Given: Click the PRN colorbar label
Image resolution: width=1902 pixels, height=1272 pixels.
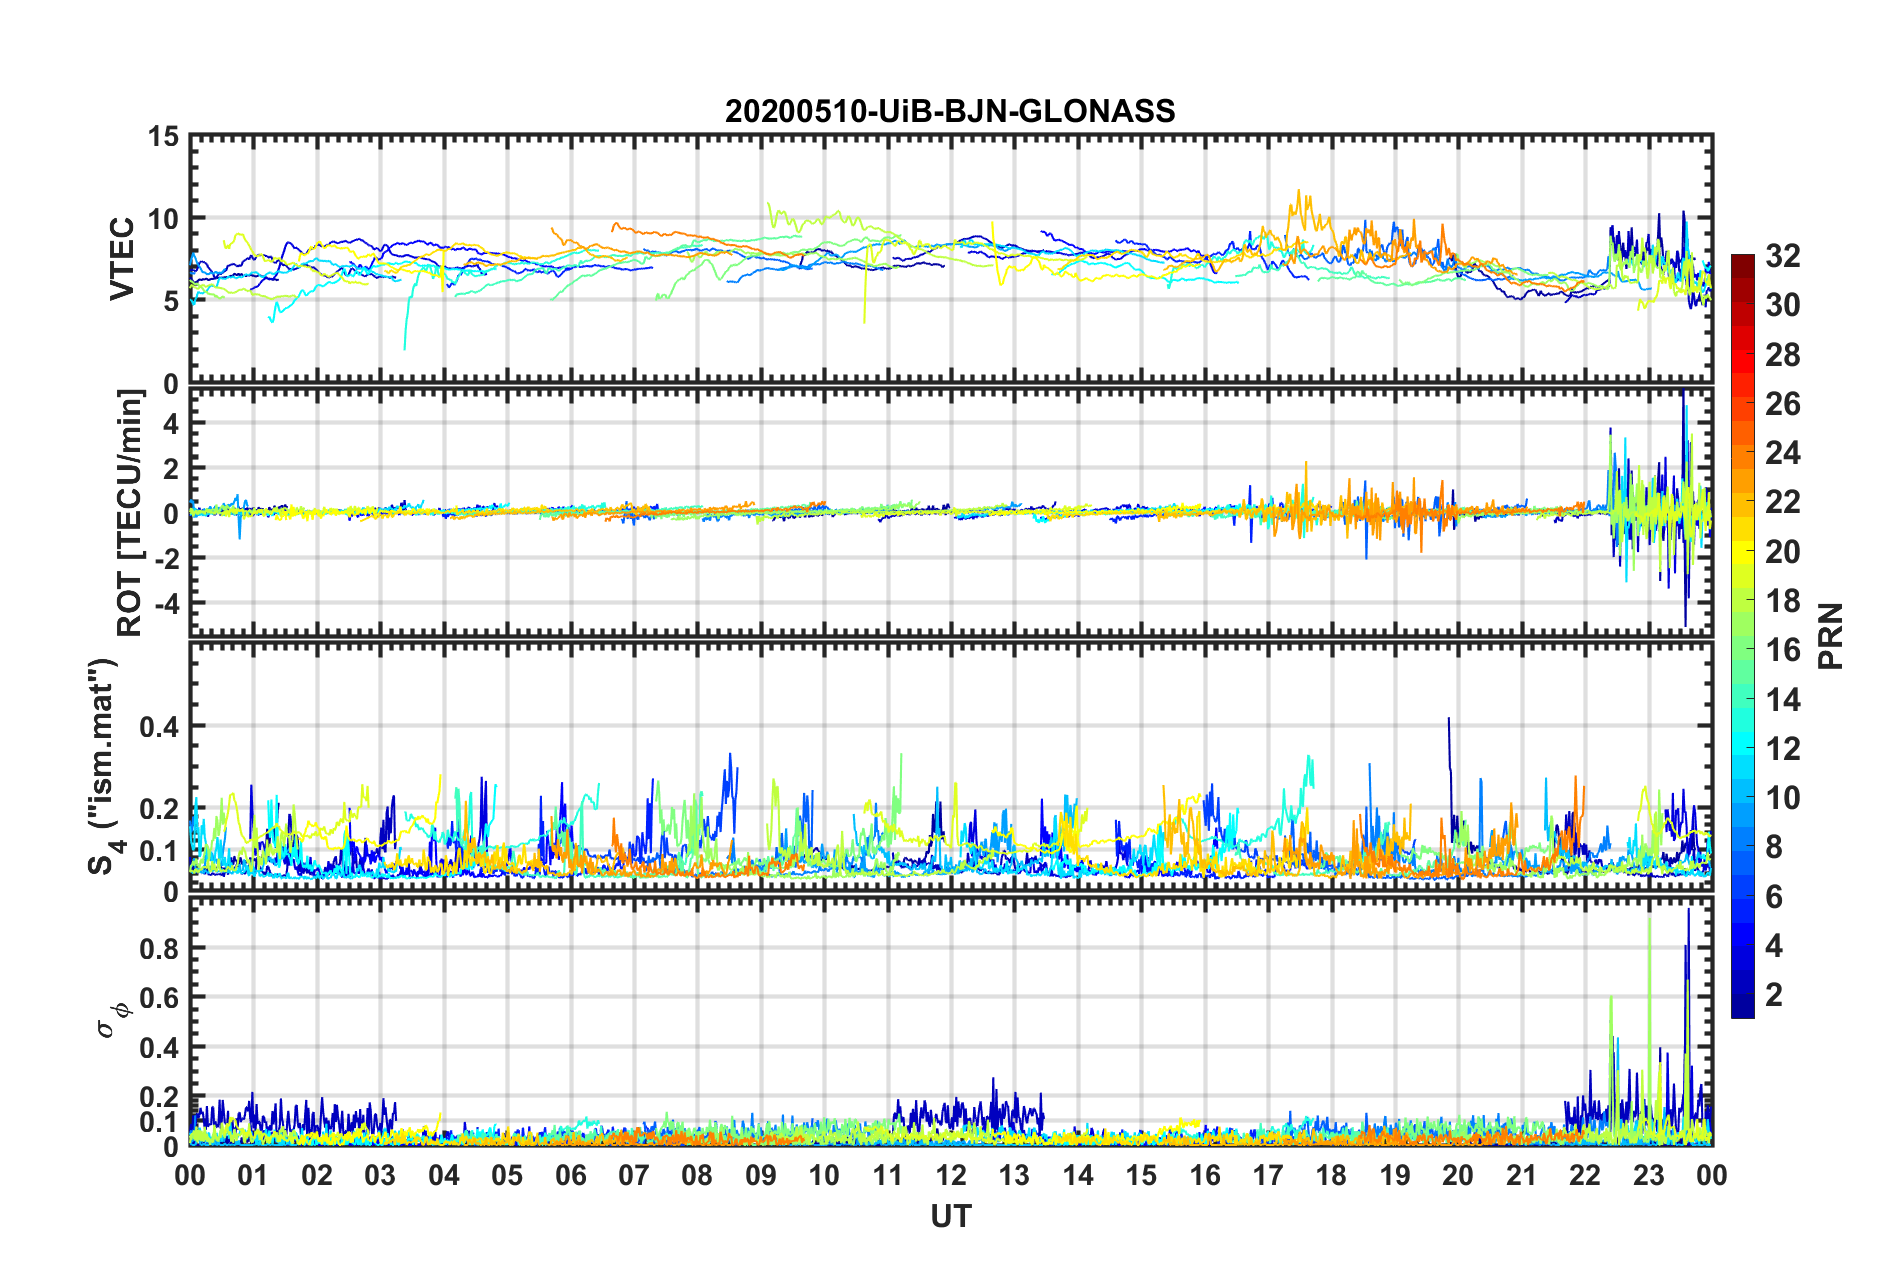Looking at the screenshot, I should pos(1831,636).
